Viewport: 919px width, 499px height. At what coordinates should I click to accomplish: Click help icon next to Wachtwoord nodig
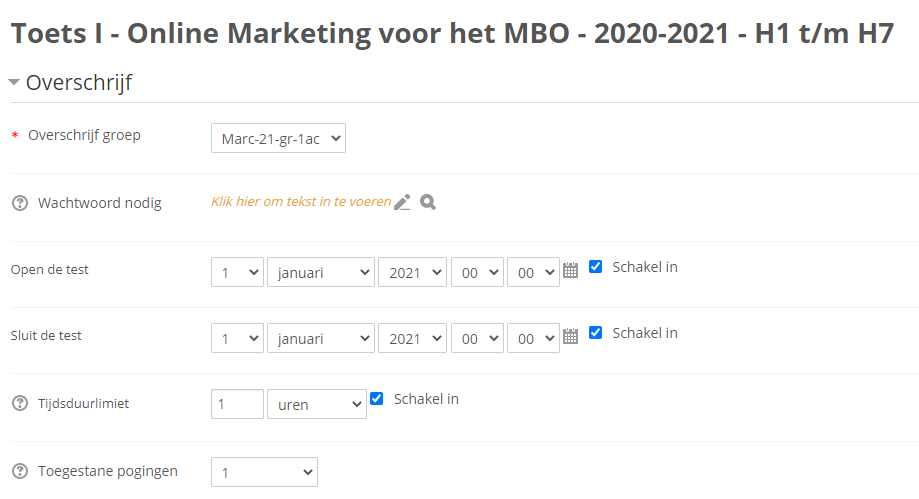click(x=19, y=203)
